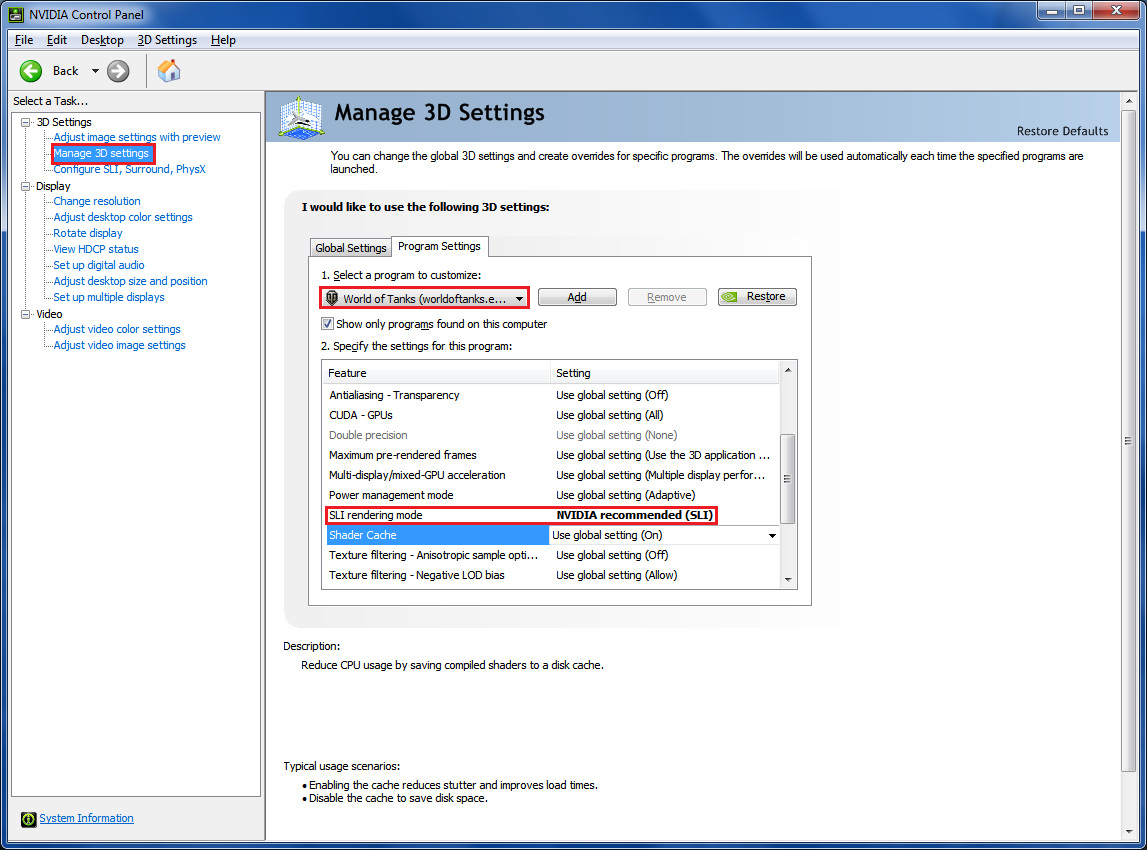
Task: Open the Desktop menu
Action: pyautogui.click(x=102, y=40)
